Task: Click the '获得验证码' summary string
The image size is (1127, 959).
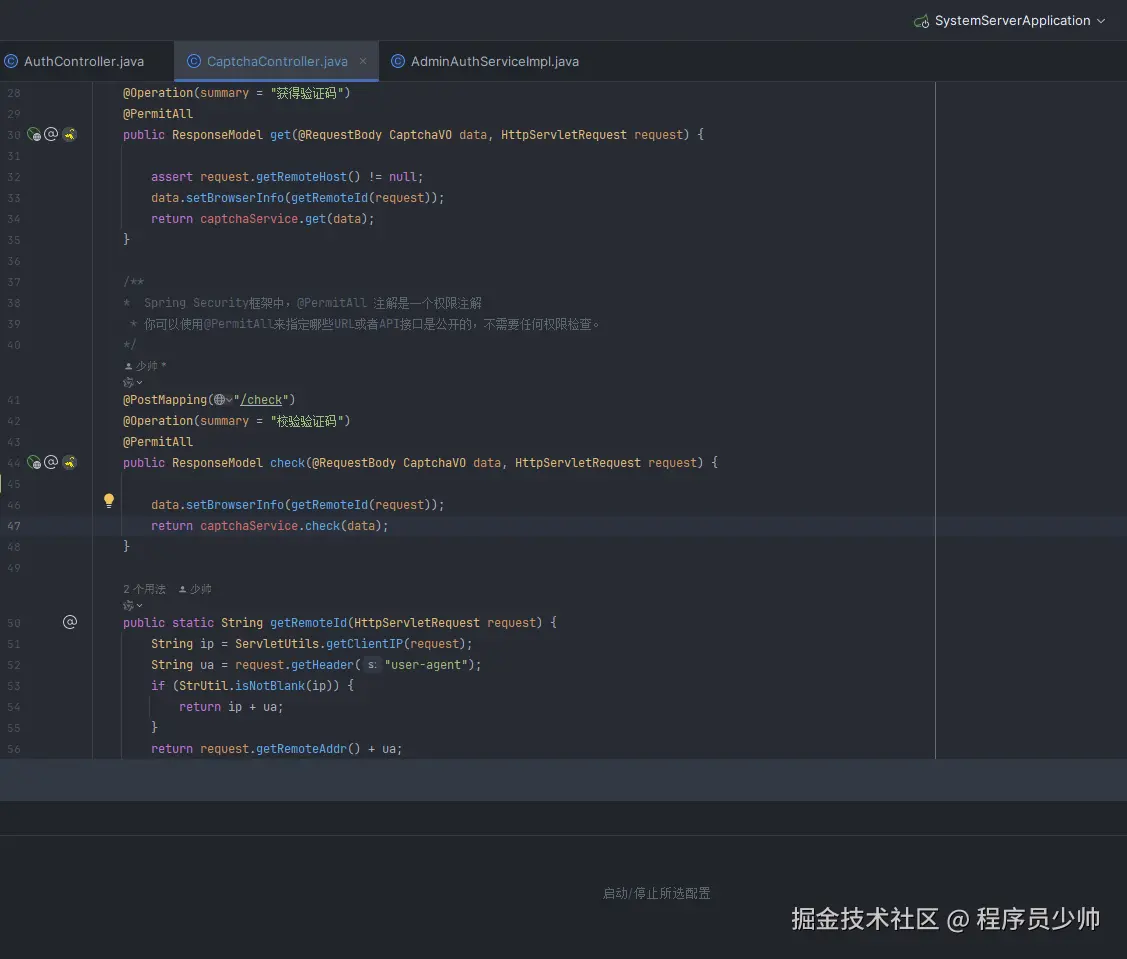Action: tap(307, 93)
